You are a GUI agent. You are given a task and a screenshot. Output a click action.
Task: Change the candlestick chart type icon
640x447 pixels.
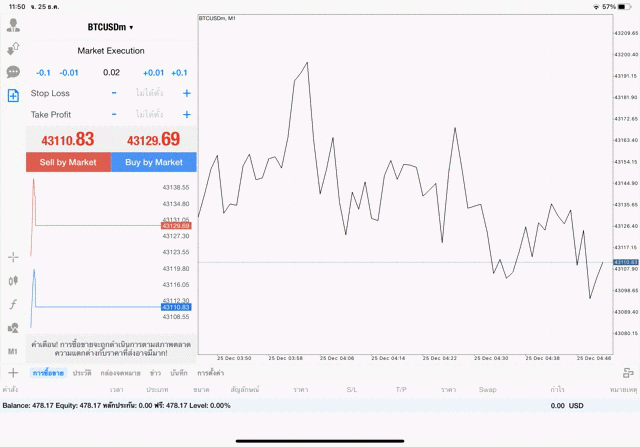[13, 281]
